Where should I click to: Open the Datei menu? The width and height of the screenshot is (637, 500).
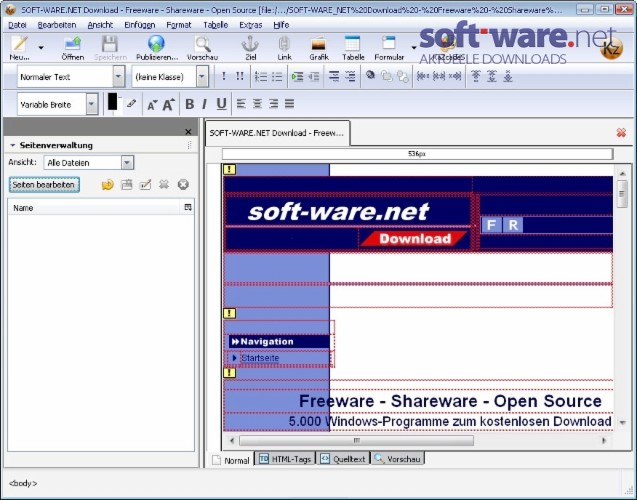pyautogui.click(x=17, y=25)
